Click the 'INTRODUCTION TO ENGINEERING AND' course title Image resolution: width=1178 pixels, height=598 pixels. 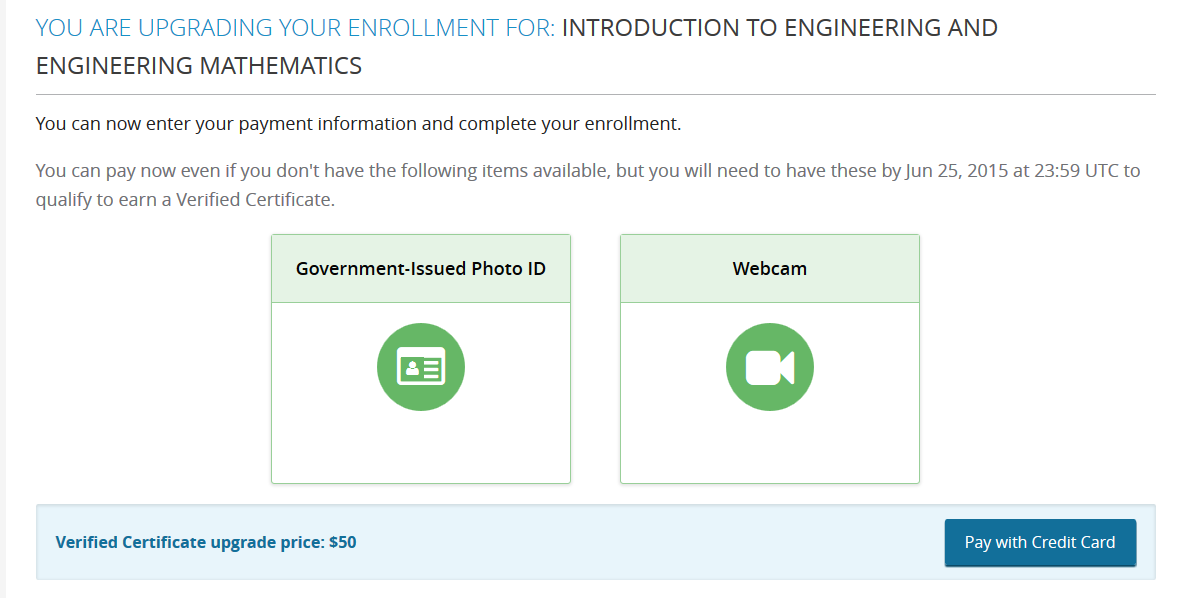pyautogui.click(x=780, y=28)
